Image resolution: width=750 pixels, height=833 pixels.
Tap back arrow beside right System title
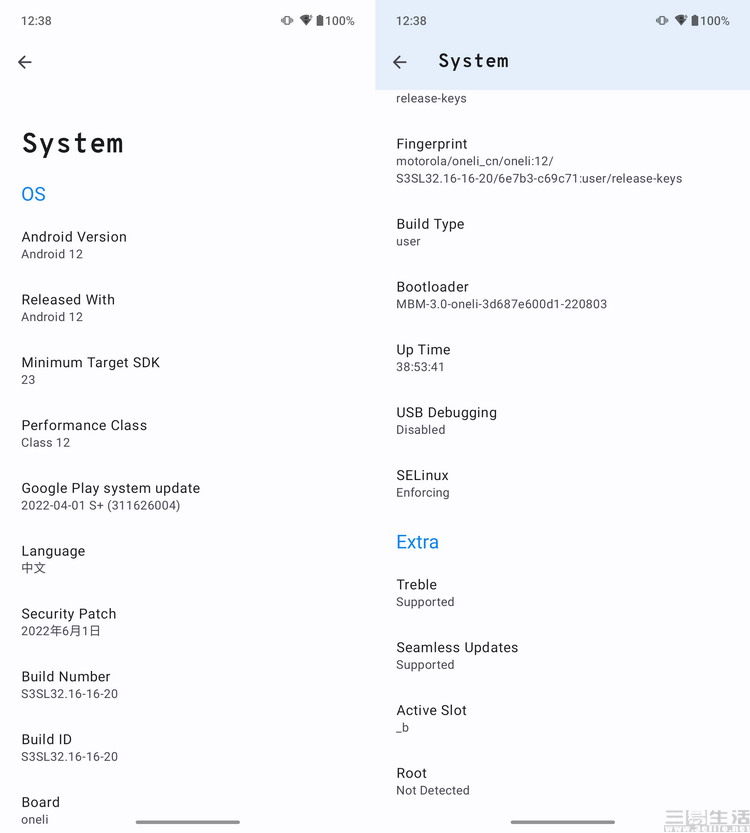click(400, 62)
